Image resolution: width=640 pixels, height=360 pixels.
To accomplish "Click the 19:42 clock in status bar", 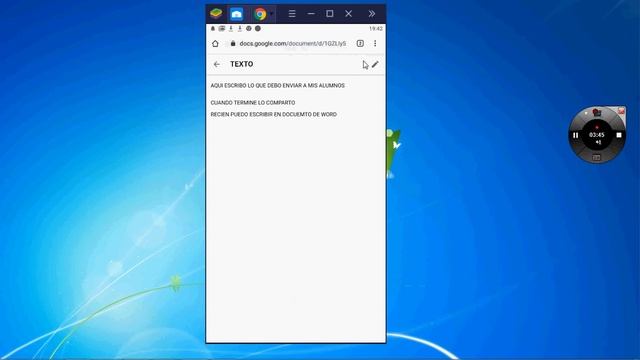I will (x=376, y=29).
